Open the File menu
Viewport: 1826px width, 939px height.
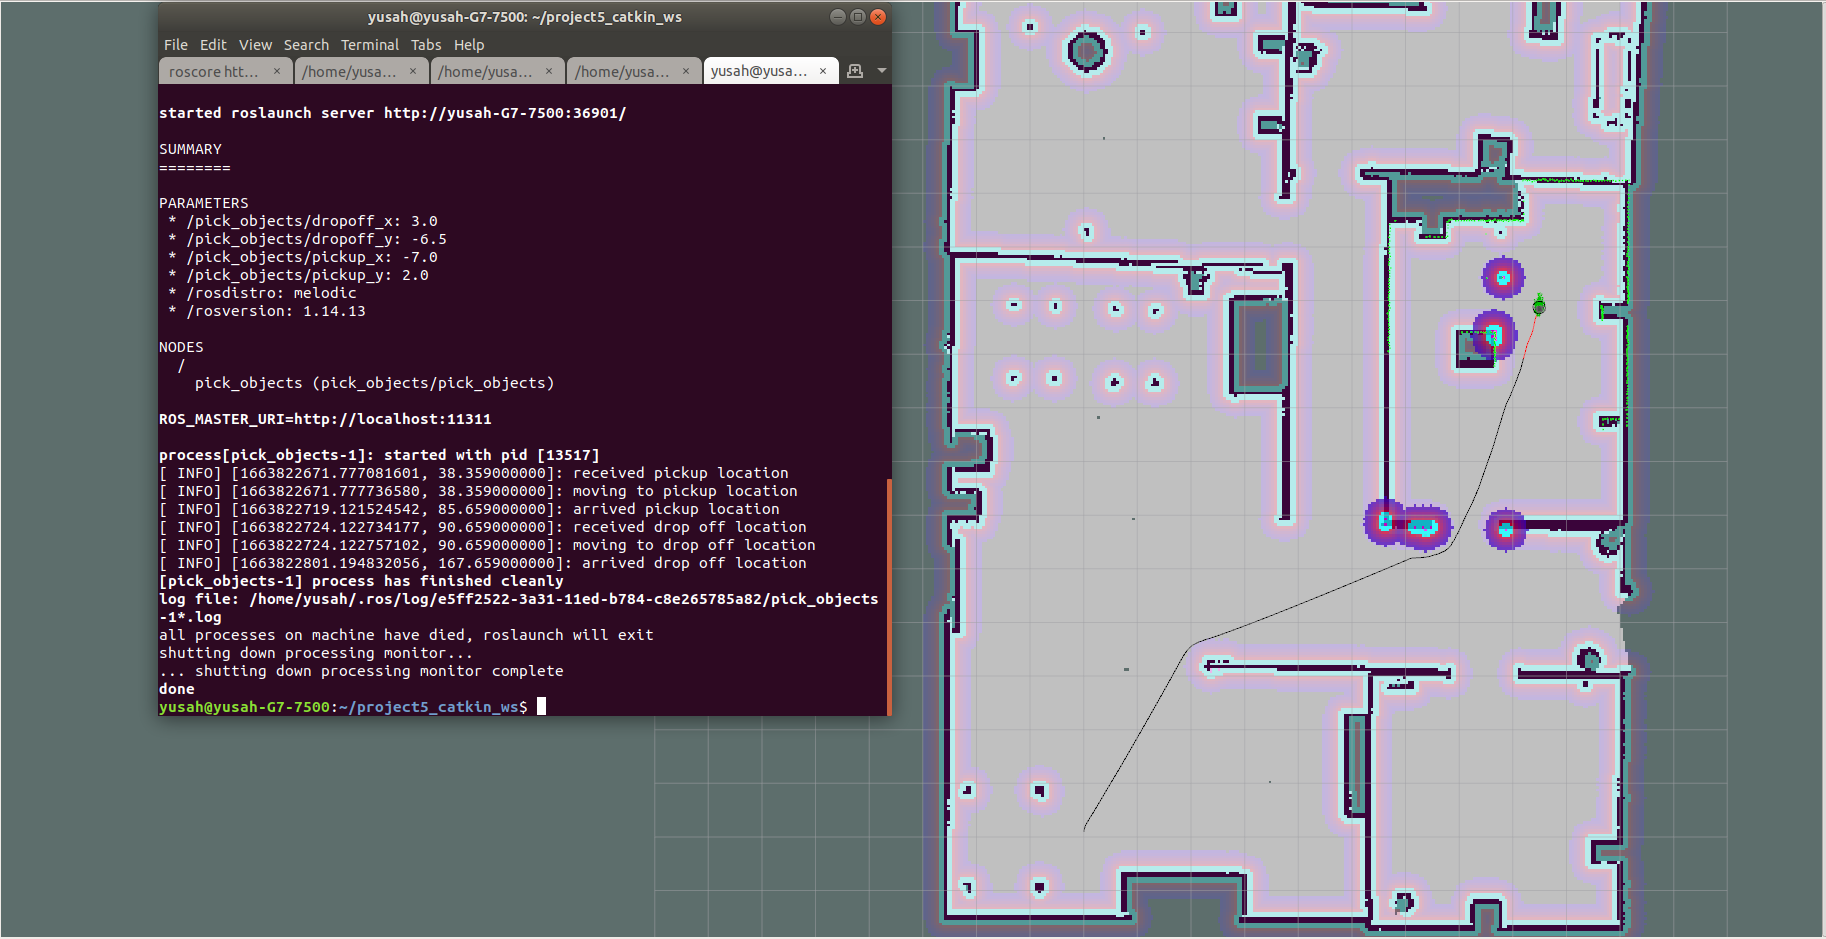pyautogui.click(x=176, y=45)
